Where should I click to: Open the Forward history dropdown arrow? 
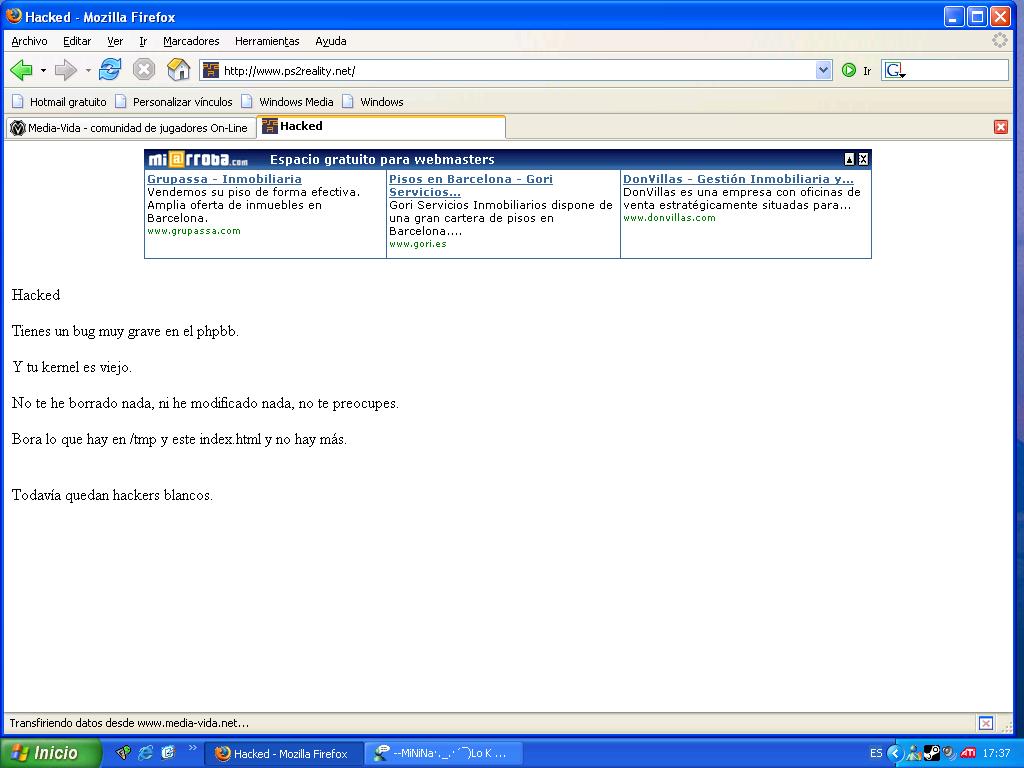coord(88,70)
